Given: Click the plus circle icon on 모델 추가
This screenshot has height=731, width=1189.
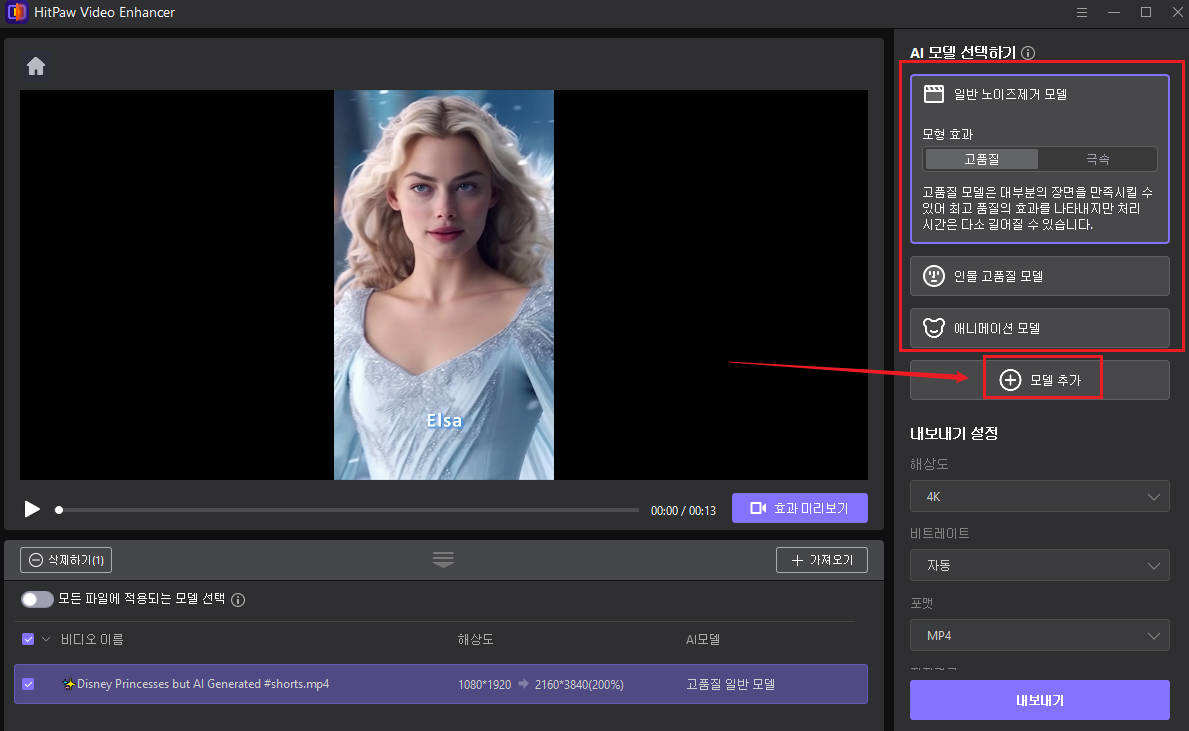Looking at the screenshot, I should click(x=1010, y=380).
